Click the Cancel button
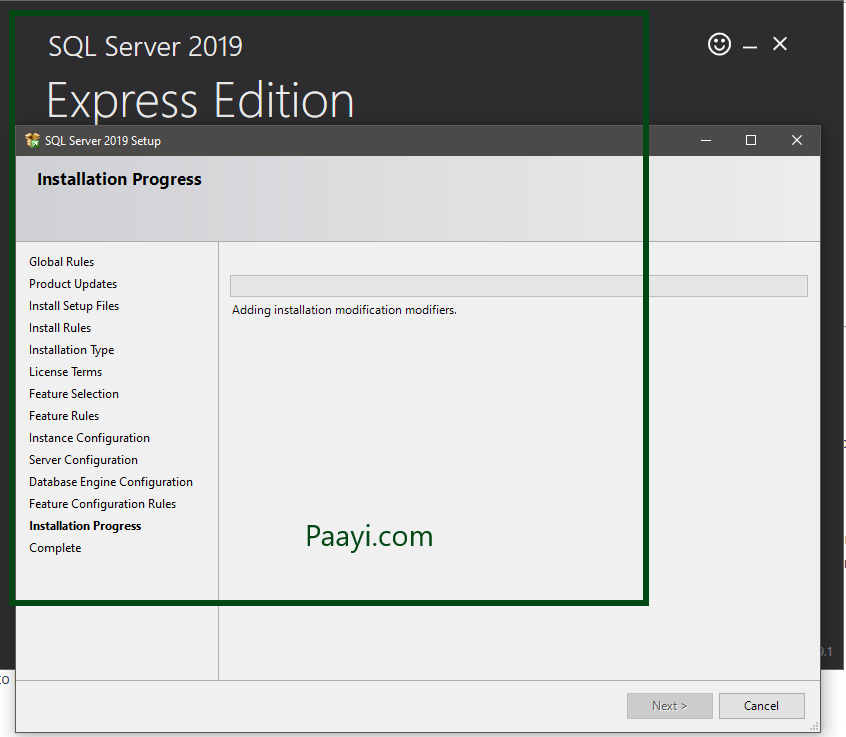 point(761,706)
